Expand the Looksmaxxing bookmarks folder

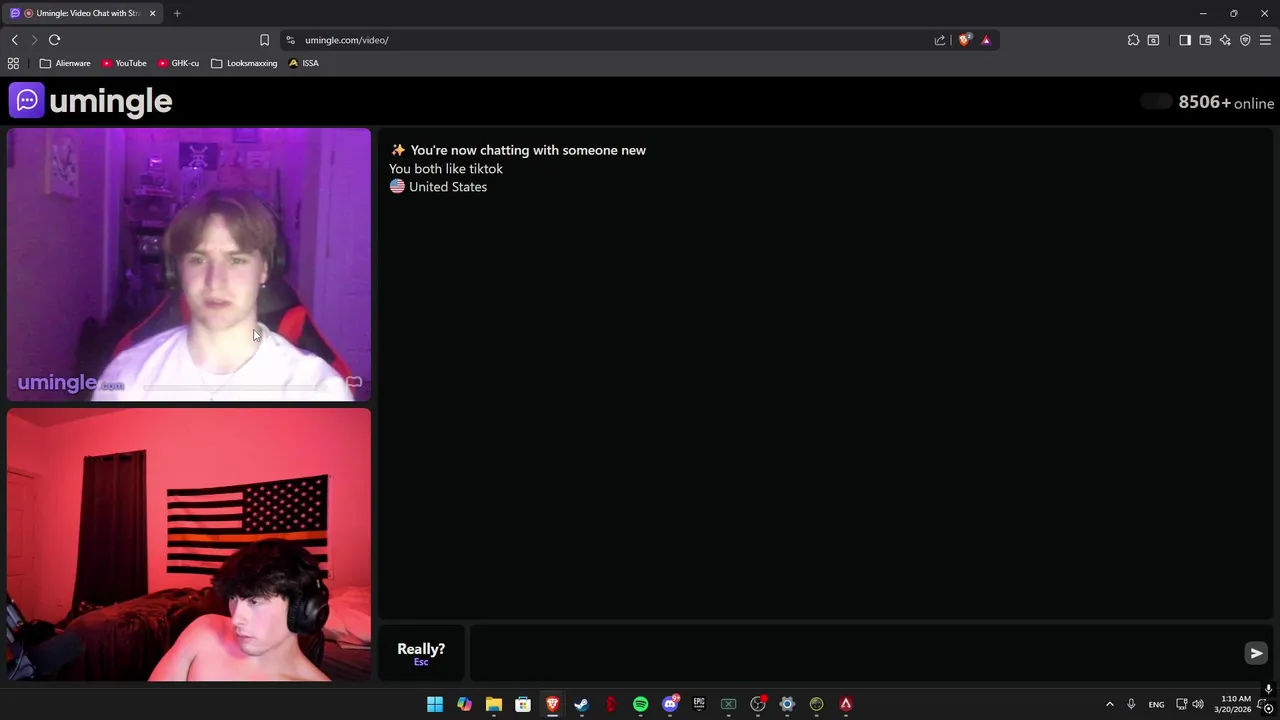pyautogui.click(x=244, y=63)
